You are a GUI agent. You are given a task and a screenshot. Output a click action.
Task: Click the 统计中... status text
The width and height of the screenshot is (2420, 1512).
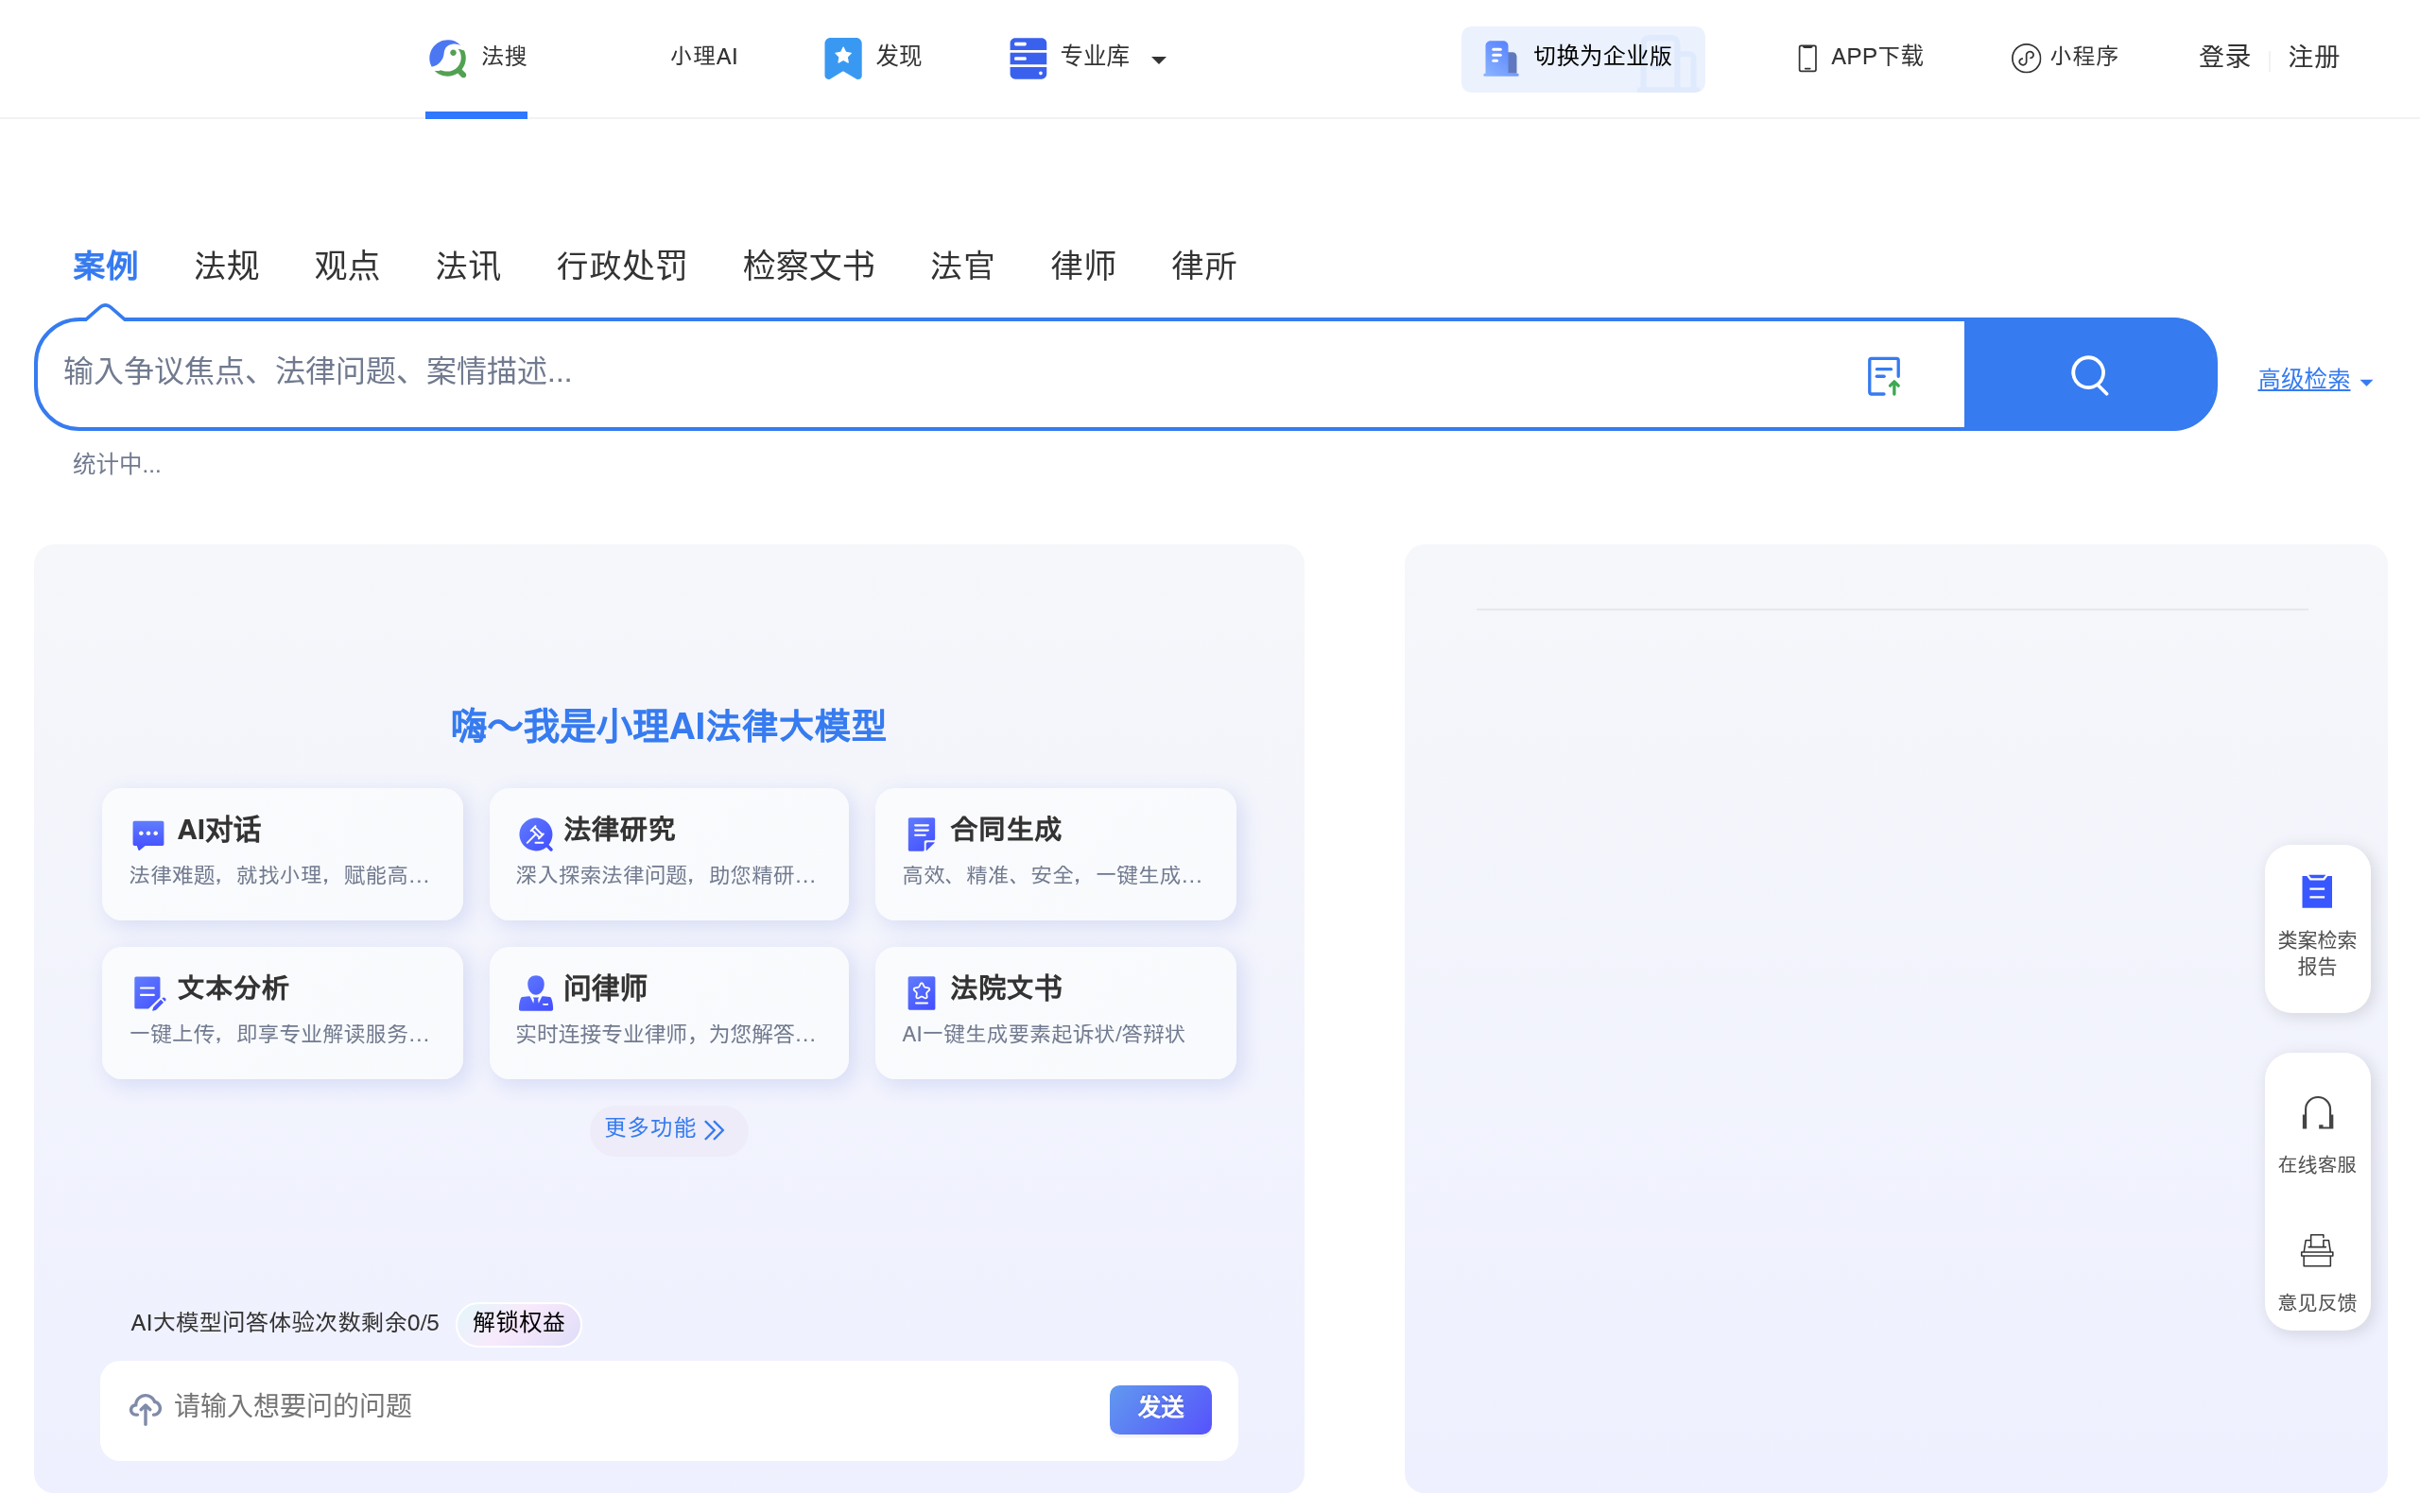point(116,464)
